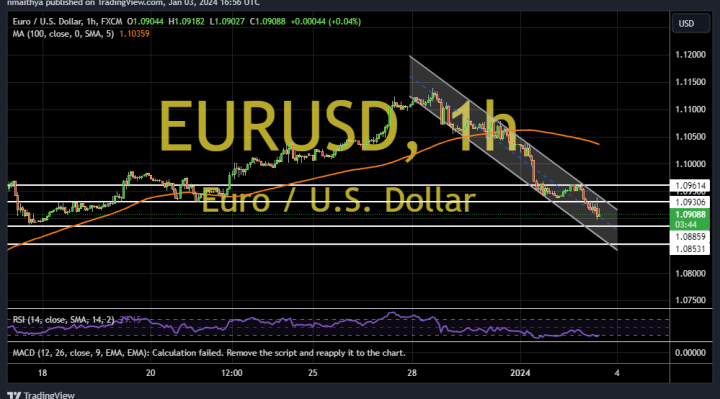Click the 12:00 label on time axis
The image size is (720, 399).
point(232,373)
